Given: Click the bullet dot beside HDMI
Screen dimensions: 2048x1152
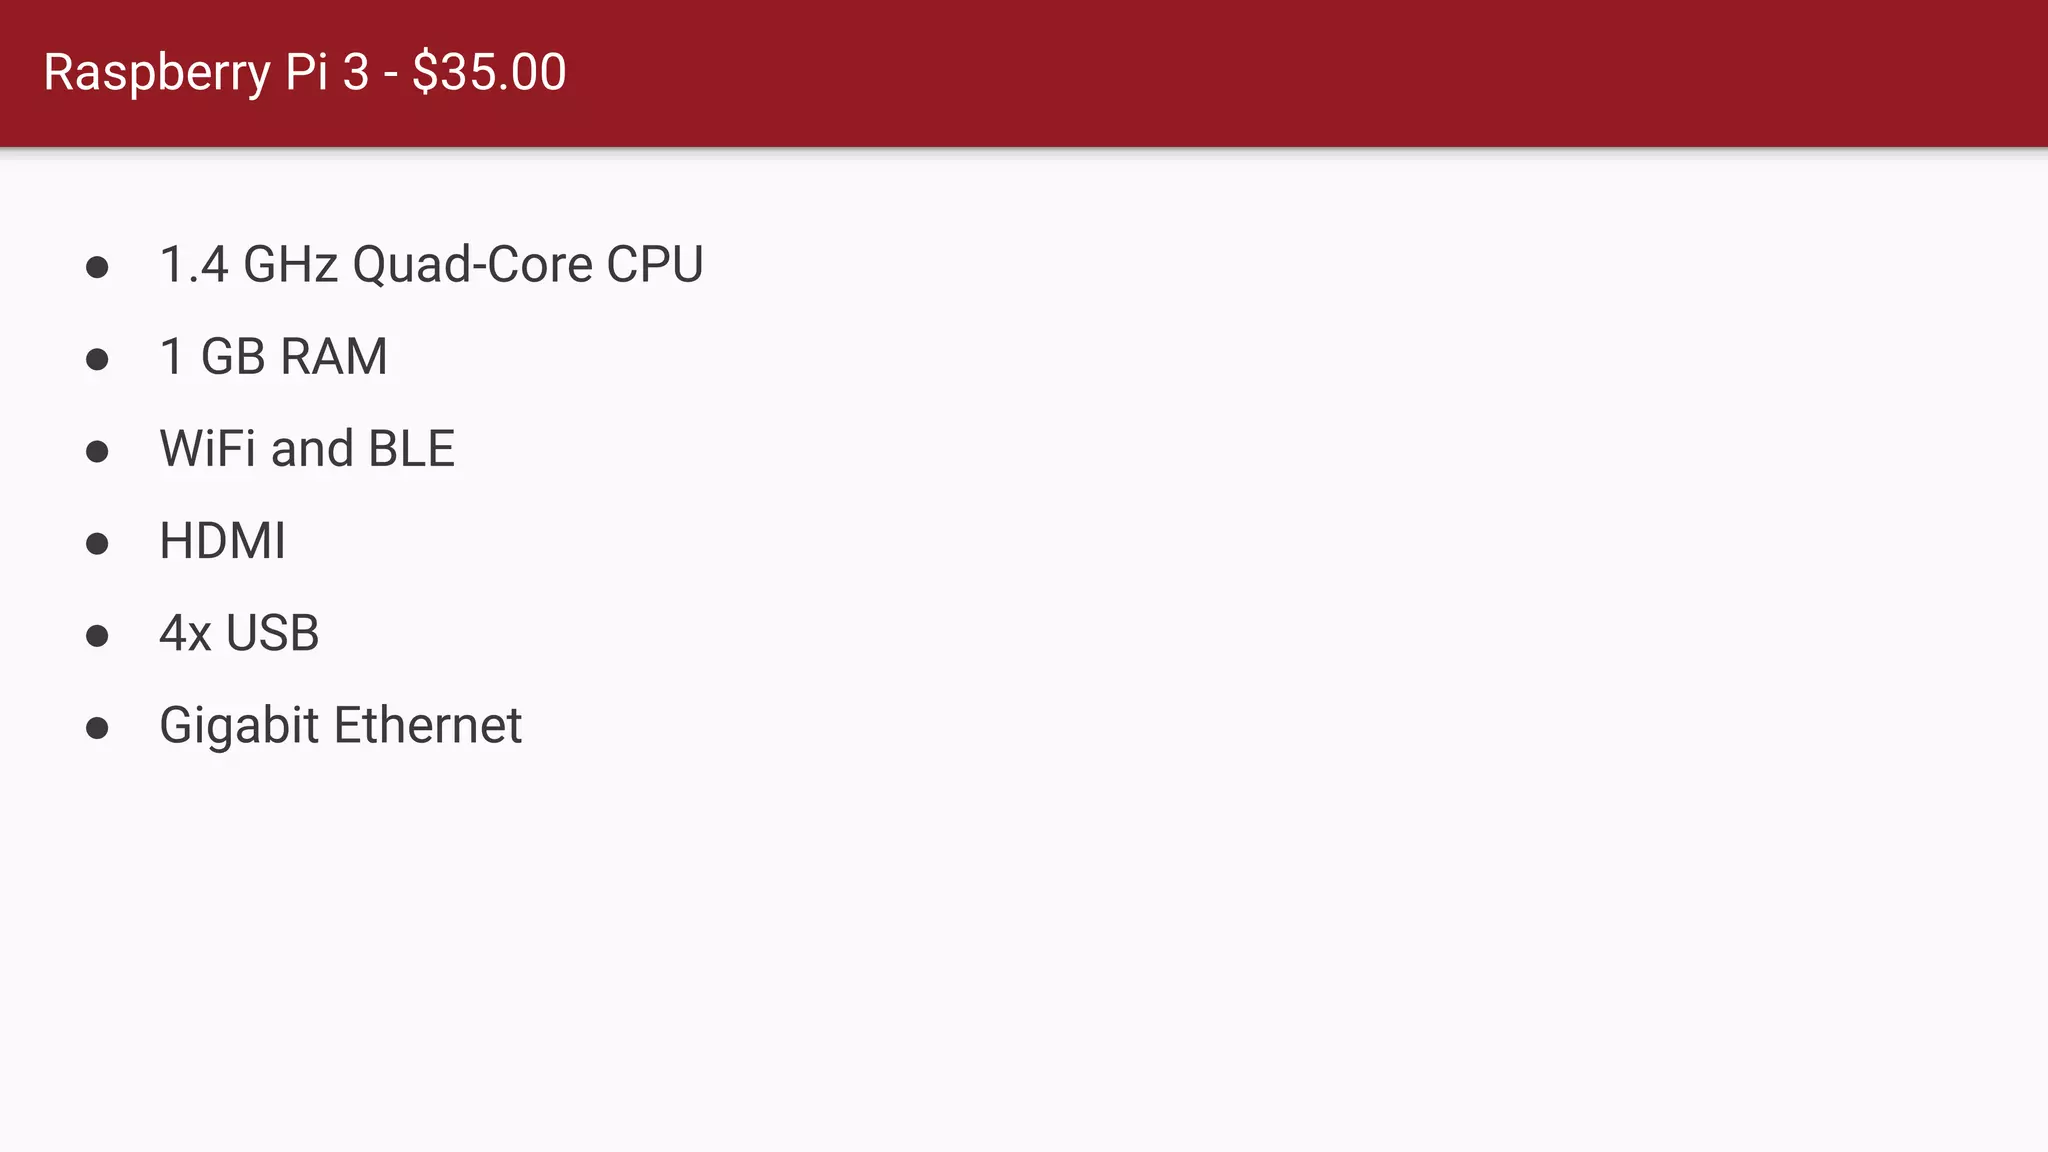Looking at the screenshot, I should tap(97, 544).
